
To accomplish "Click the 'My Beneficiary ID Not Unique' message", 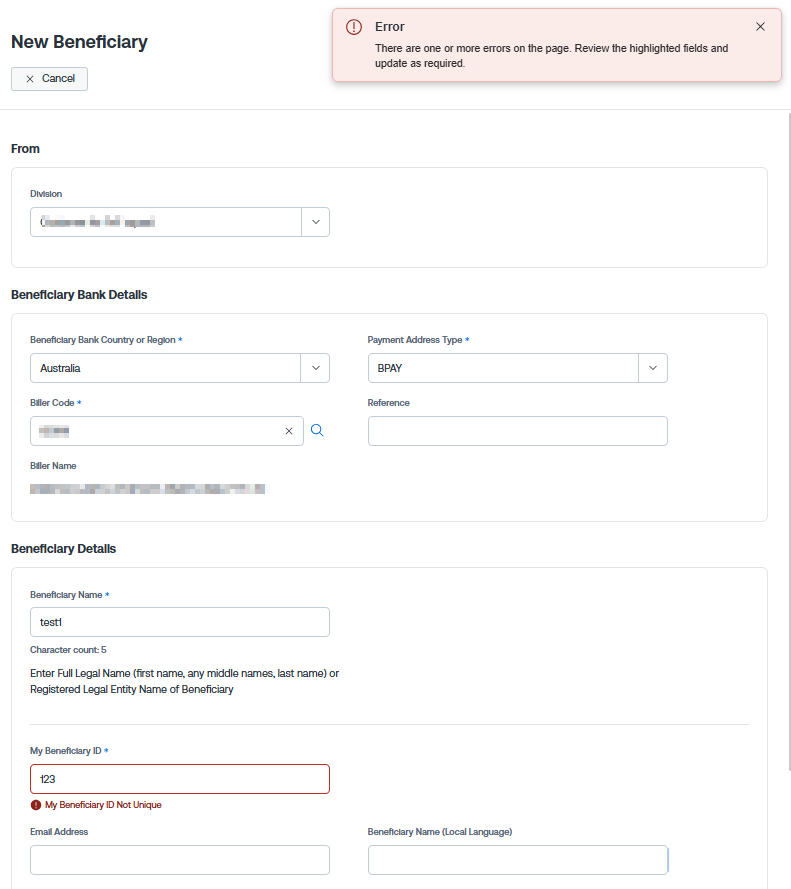I will (x=103, y=805).
